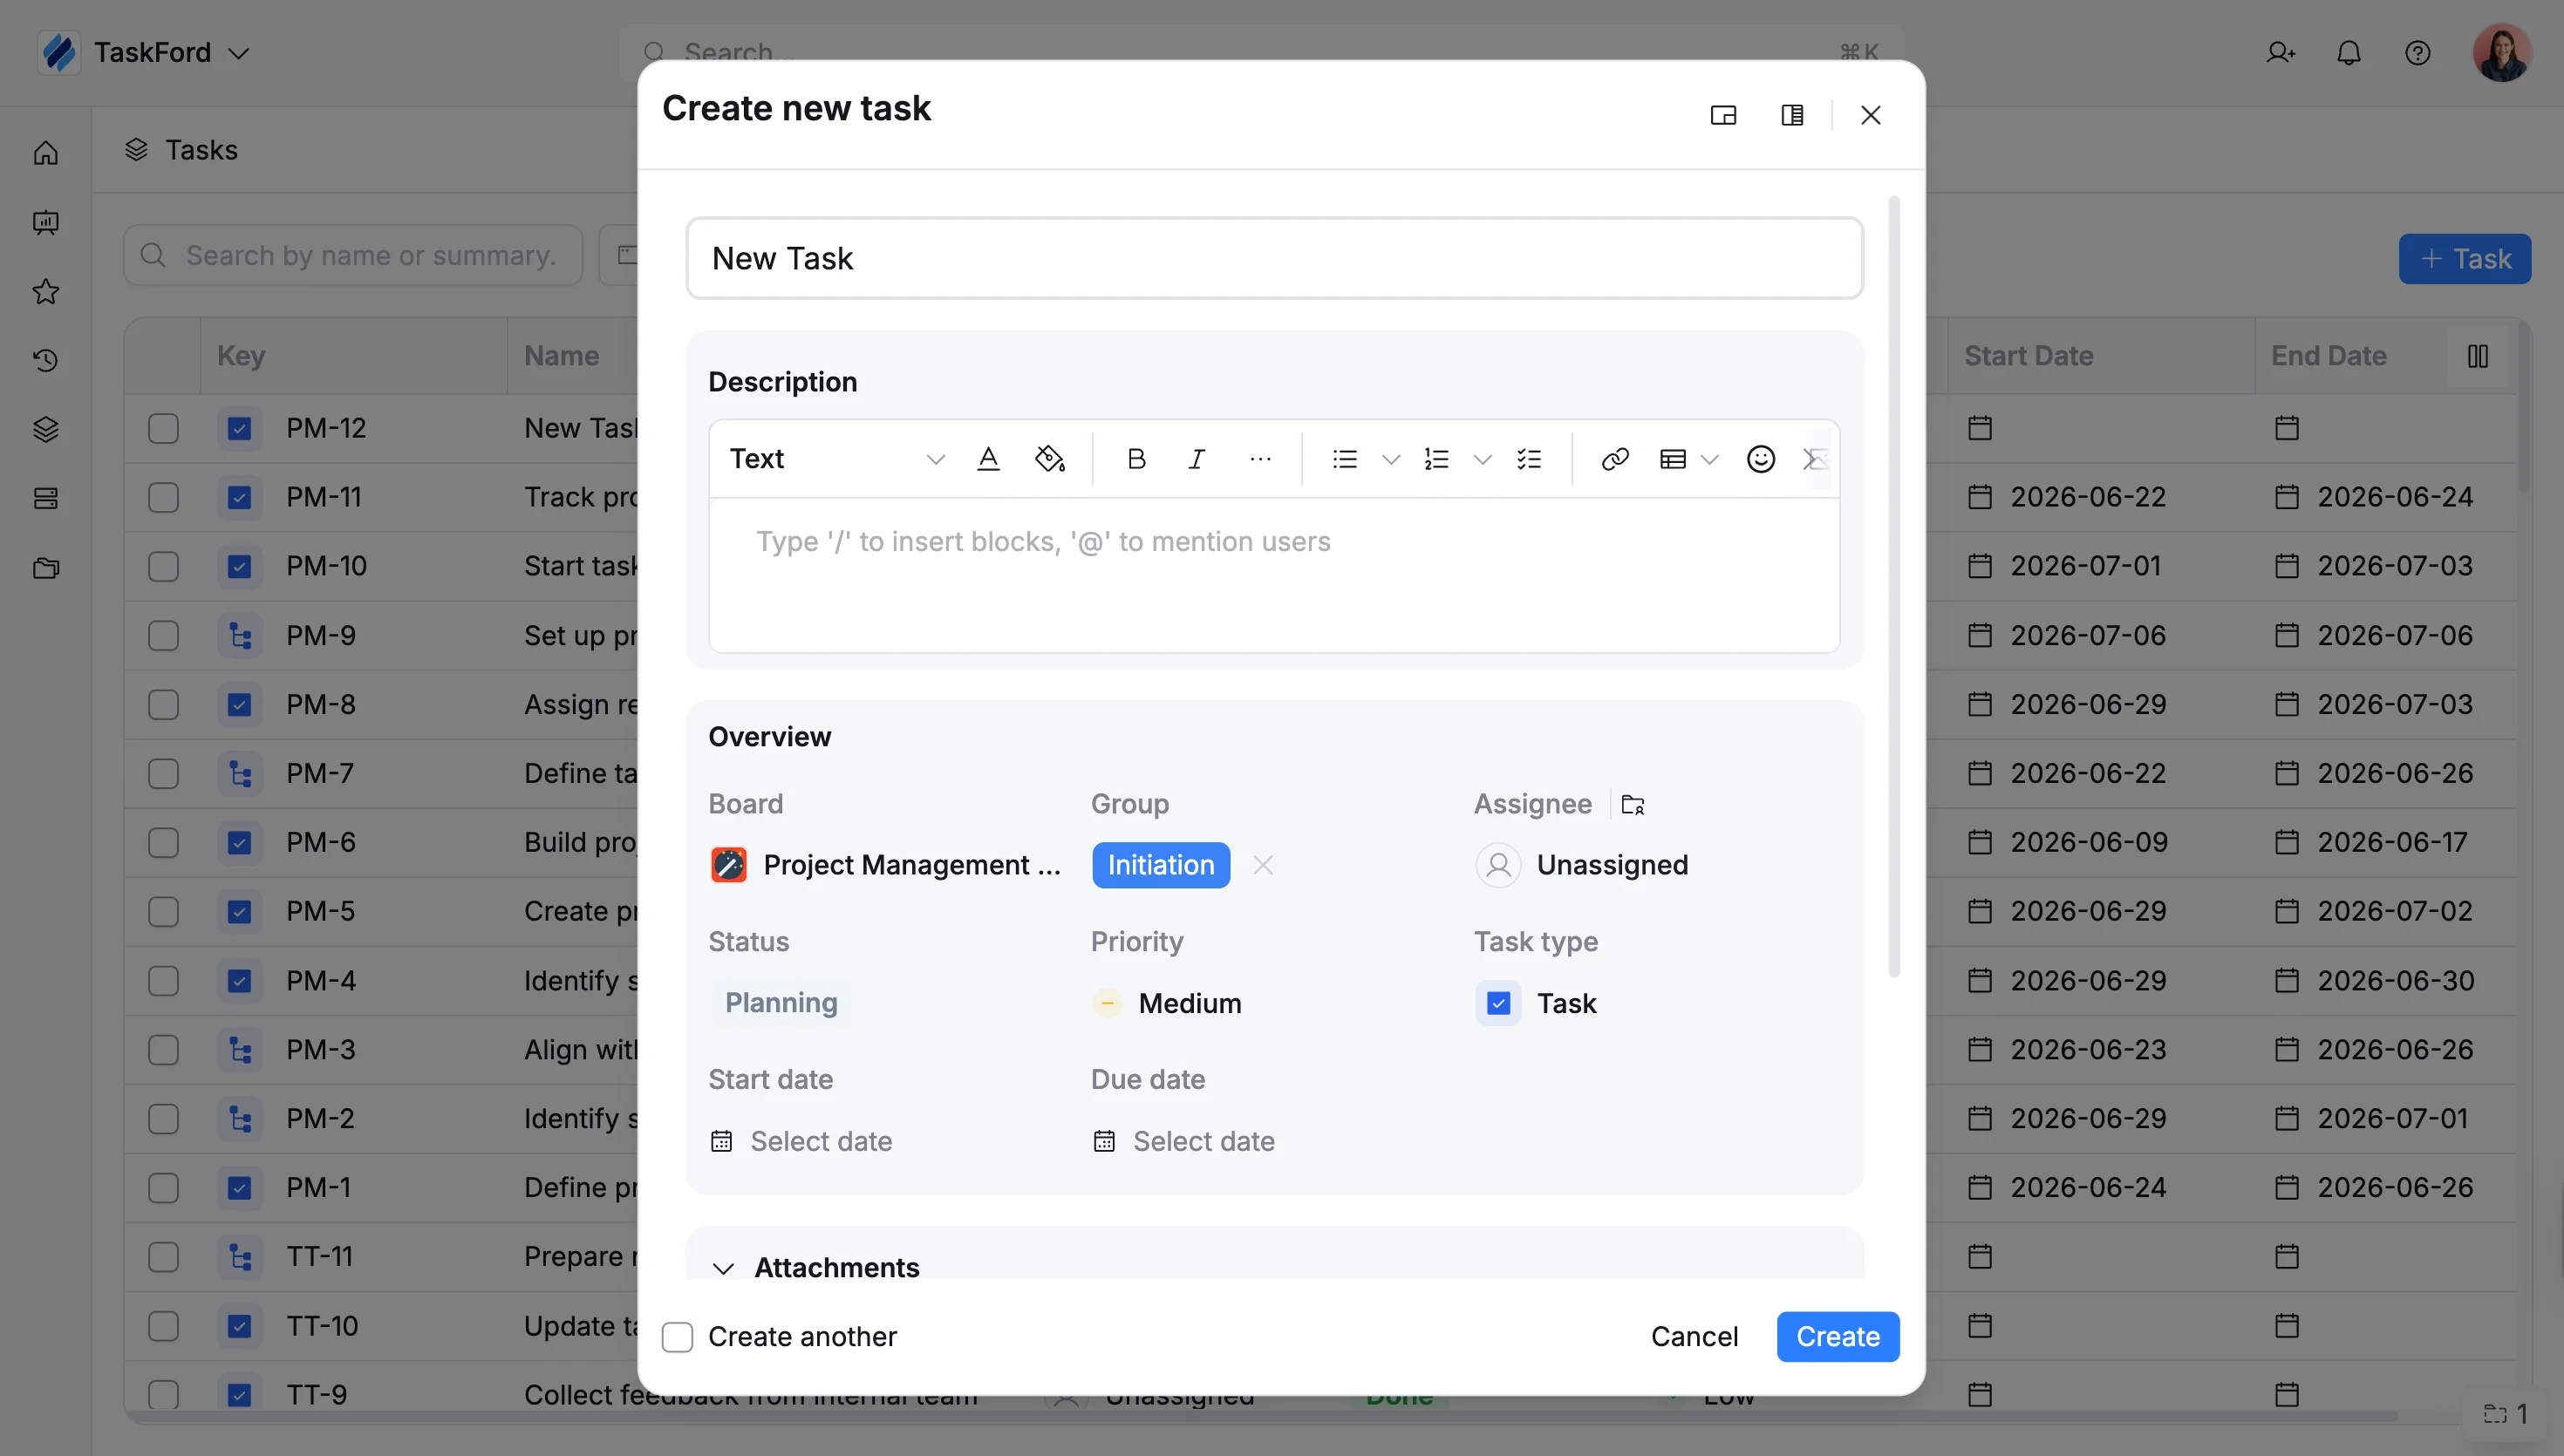
Task: Insert a link in Description
Action: [1615, 459]
